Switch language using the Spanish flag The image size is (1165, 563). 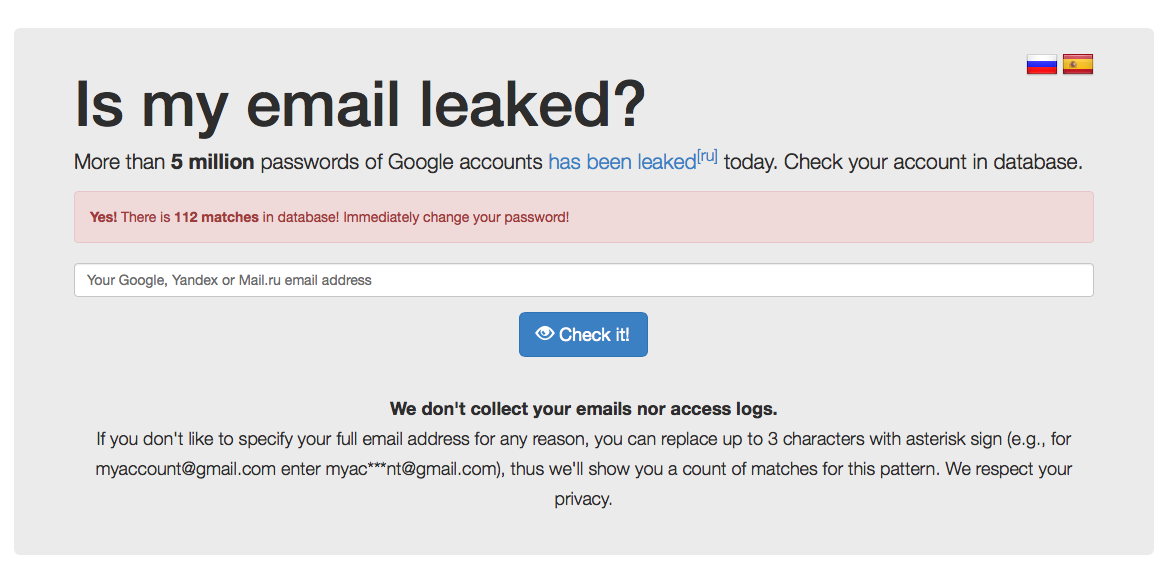[x=1077, y=65]
